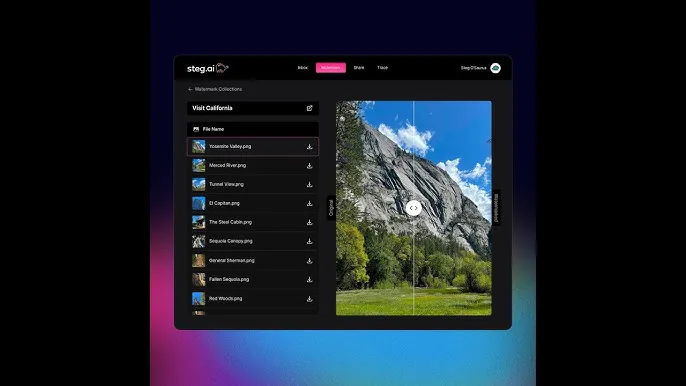The image size is (686, 386).
Task: Open the Red Woods.png thumbnail
Action: (199, 298)
